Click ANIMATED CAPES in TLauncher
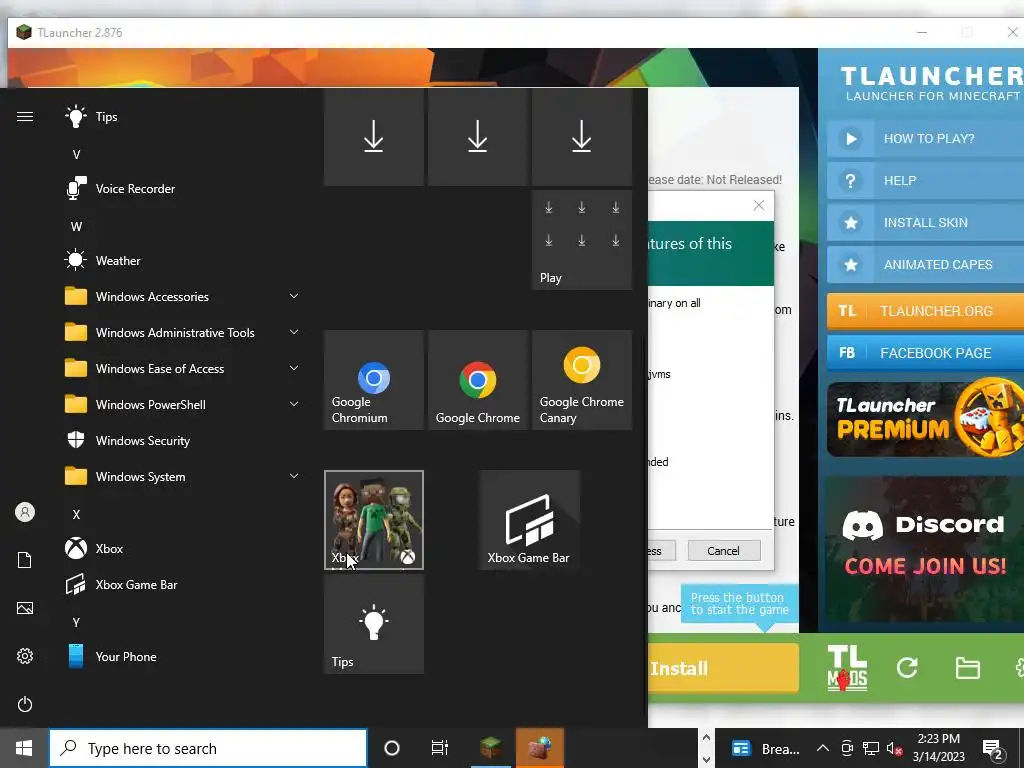Viewport: 1024px width, 768px height. coord(925,264)
